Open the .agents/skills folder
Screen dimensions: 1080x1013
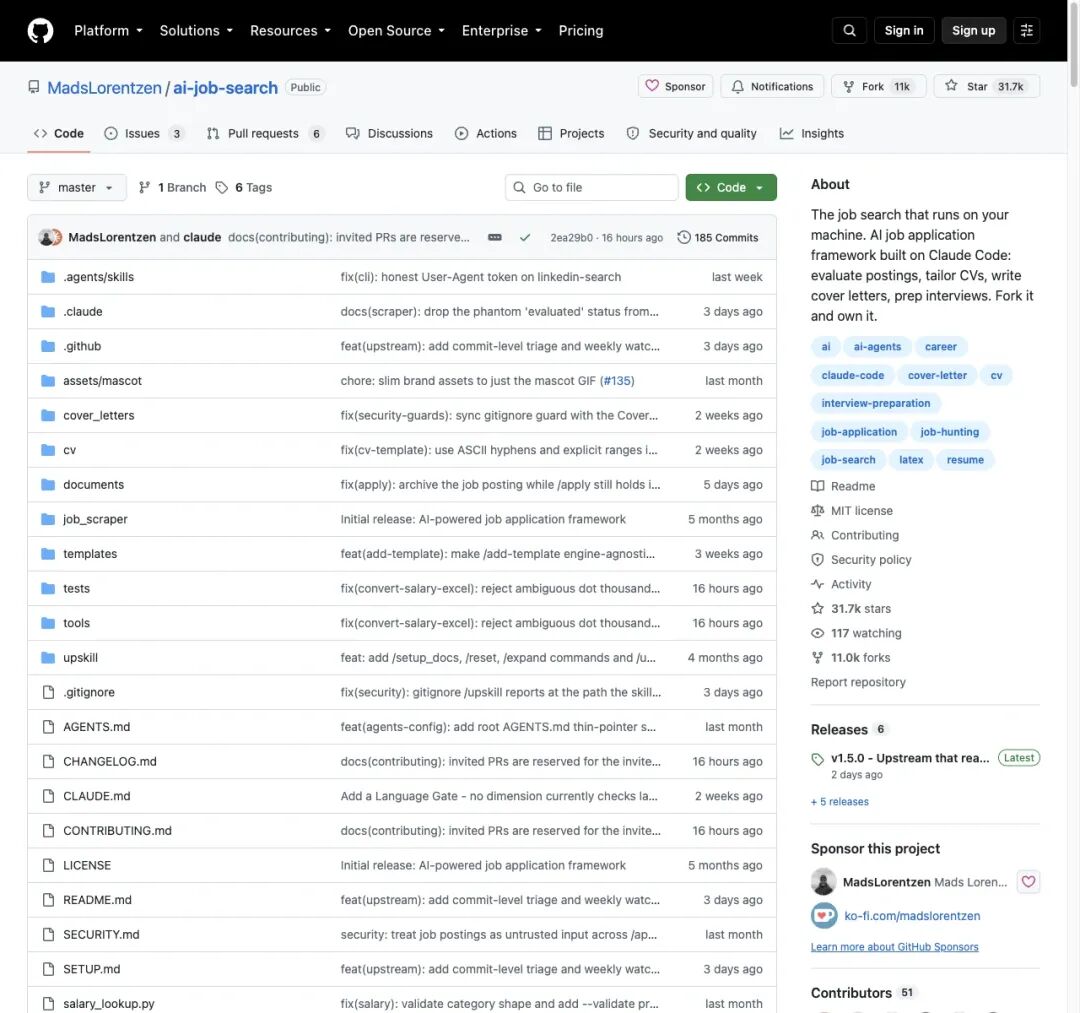coord(98,277)
